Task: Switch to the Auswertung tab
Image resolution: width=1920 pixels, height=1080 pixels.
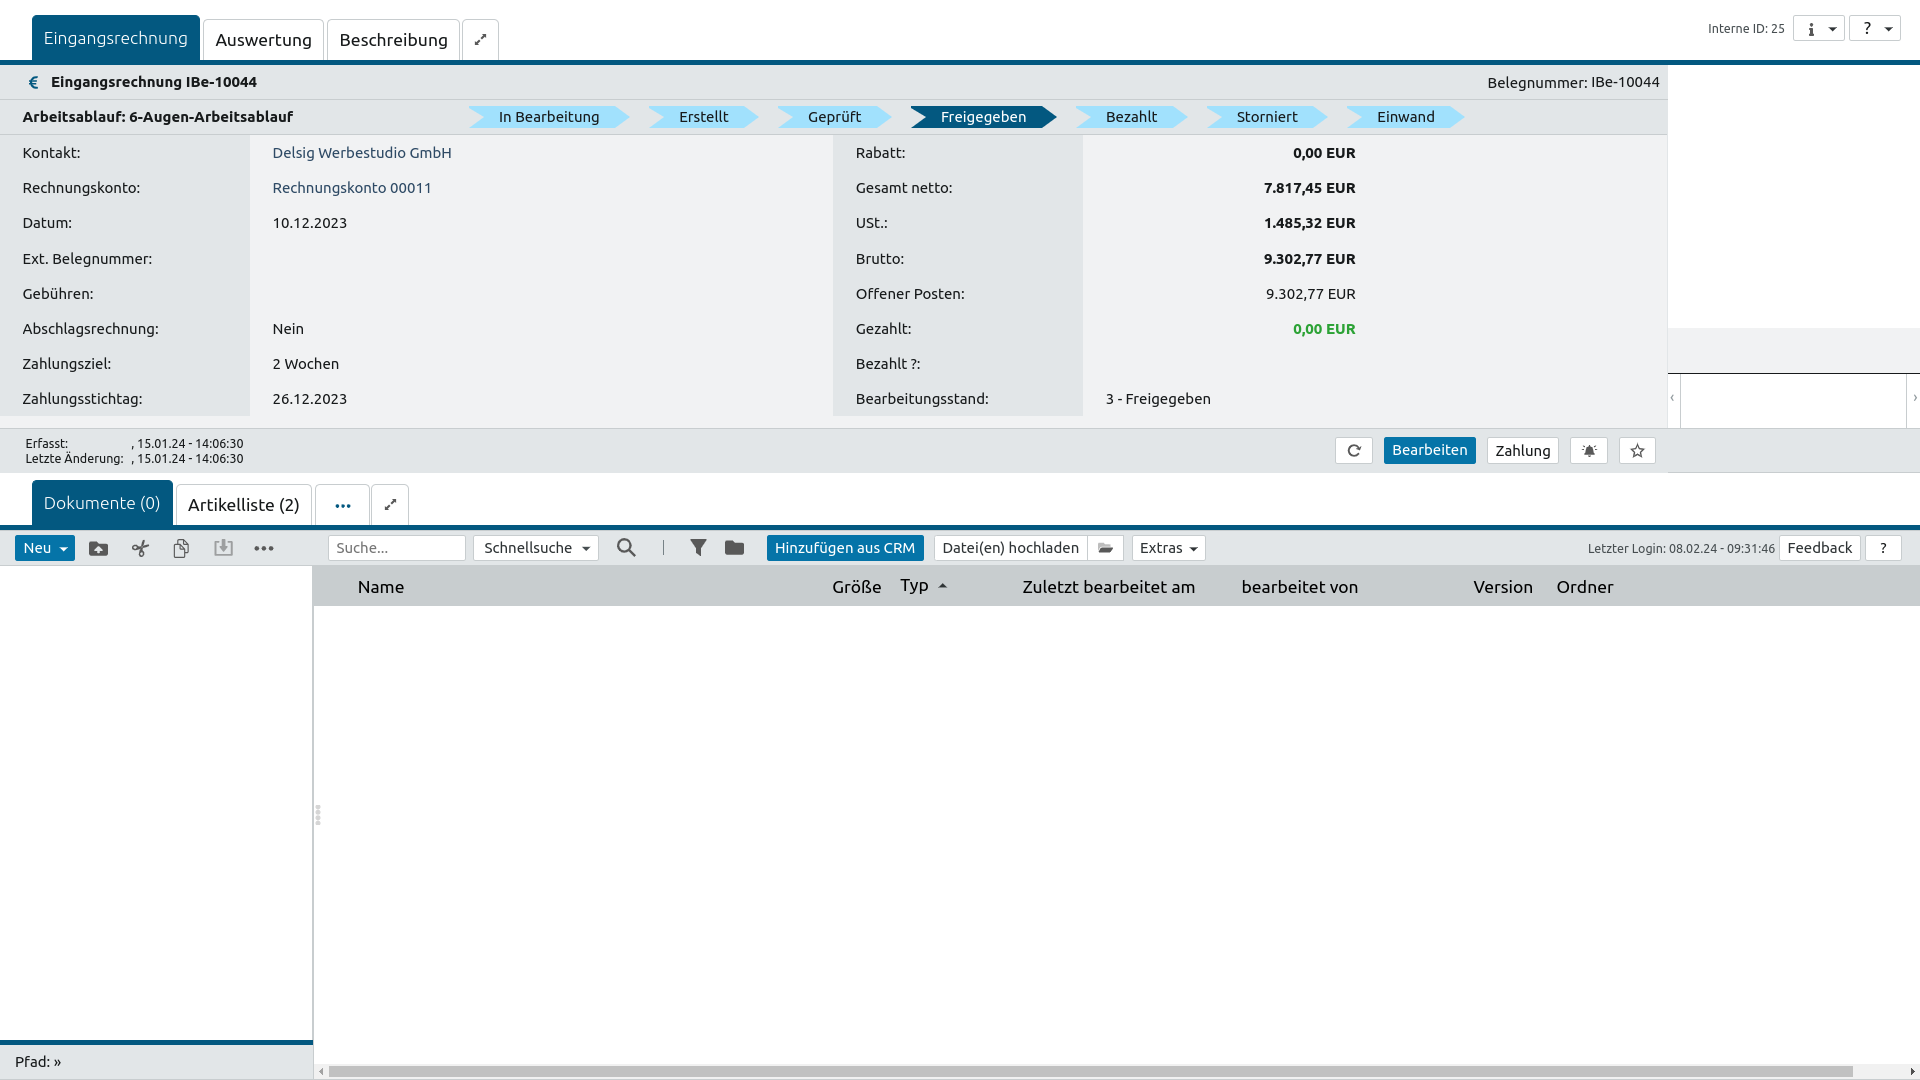Action: (x=263, y=40)
